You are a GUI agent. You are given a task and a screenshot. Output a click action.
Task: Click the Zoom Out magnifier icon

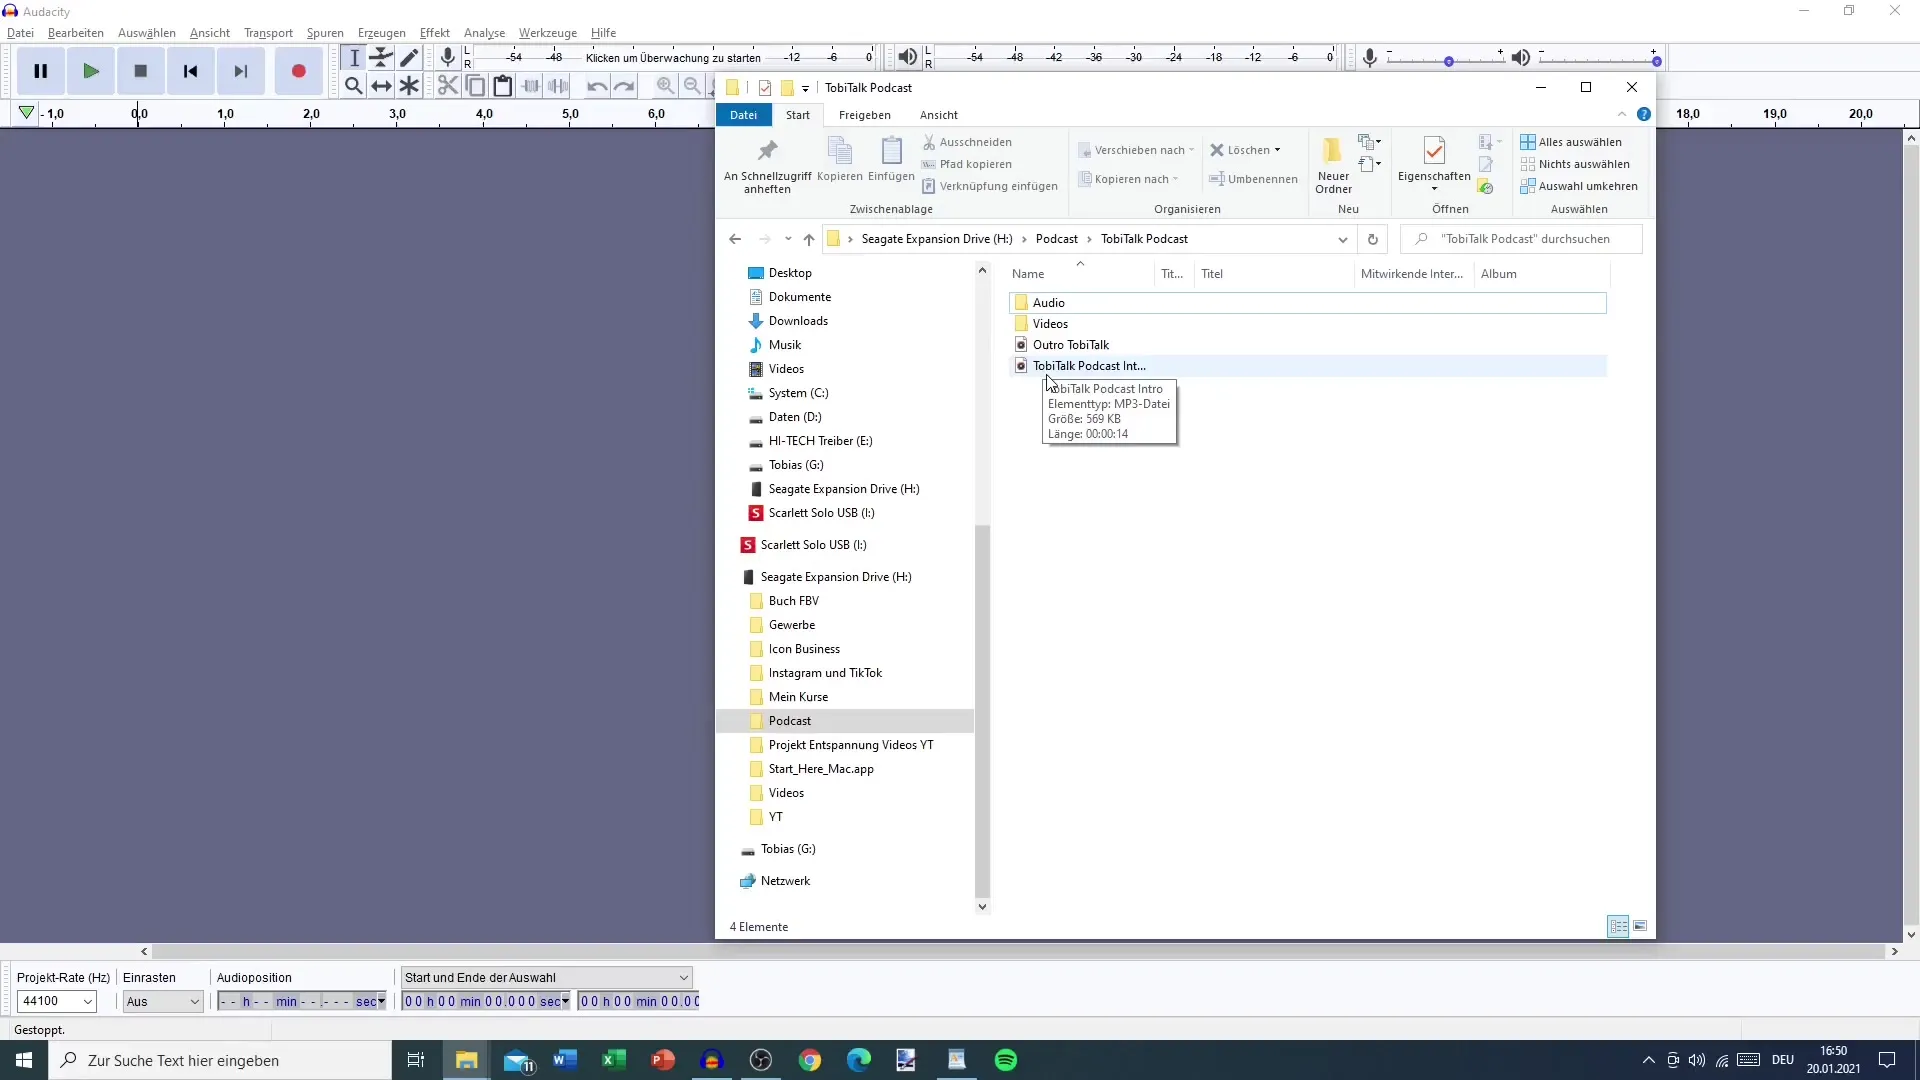point(692,86)
